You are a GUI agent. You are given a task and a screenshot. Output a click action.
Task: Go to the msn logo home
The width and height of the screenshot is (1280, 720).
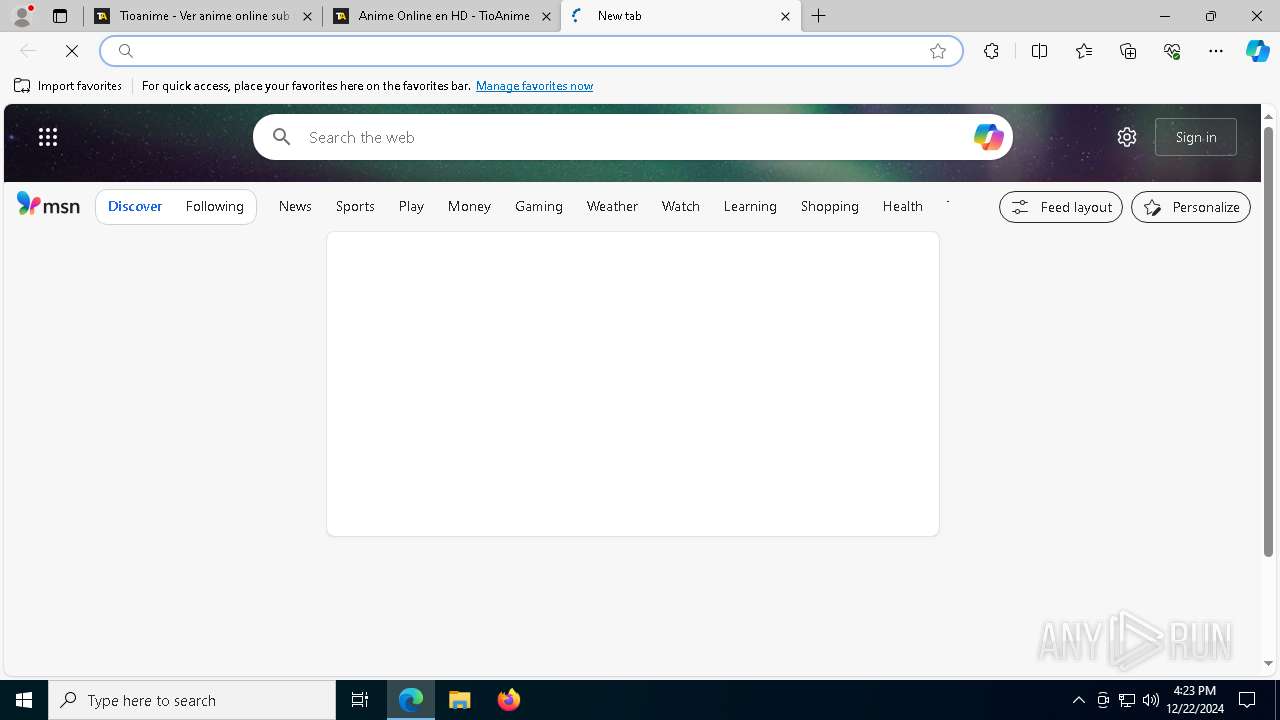click(x=48, y=205)
